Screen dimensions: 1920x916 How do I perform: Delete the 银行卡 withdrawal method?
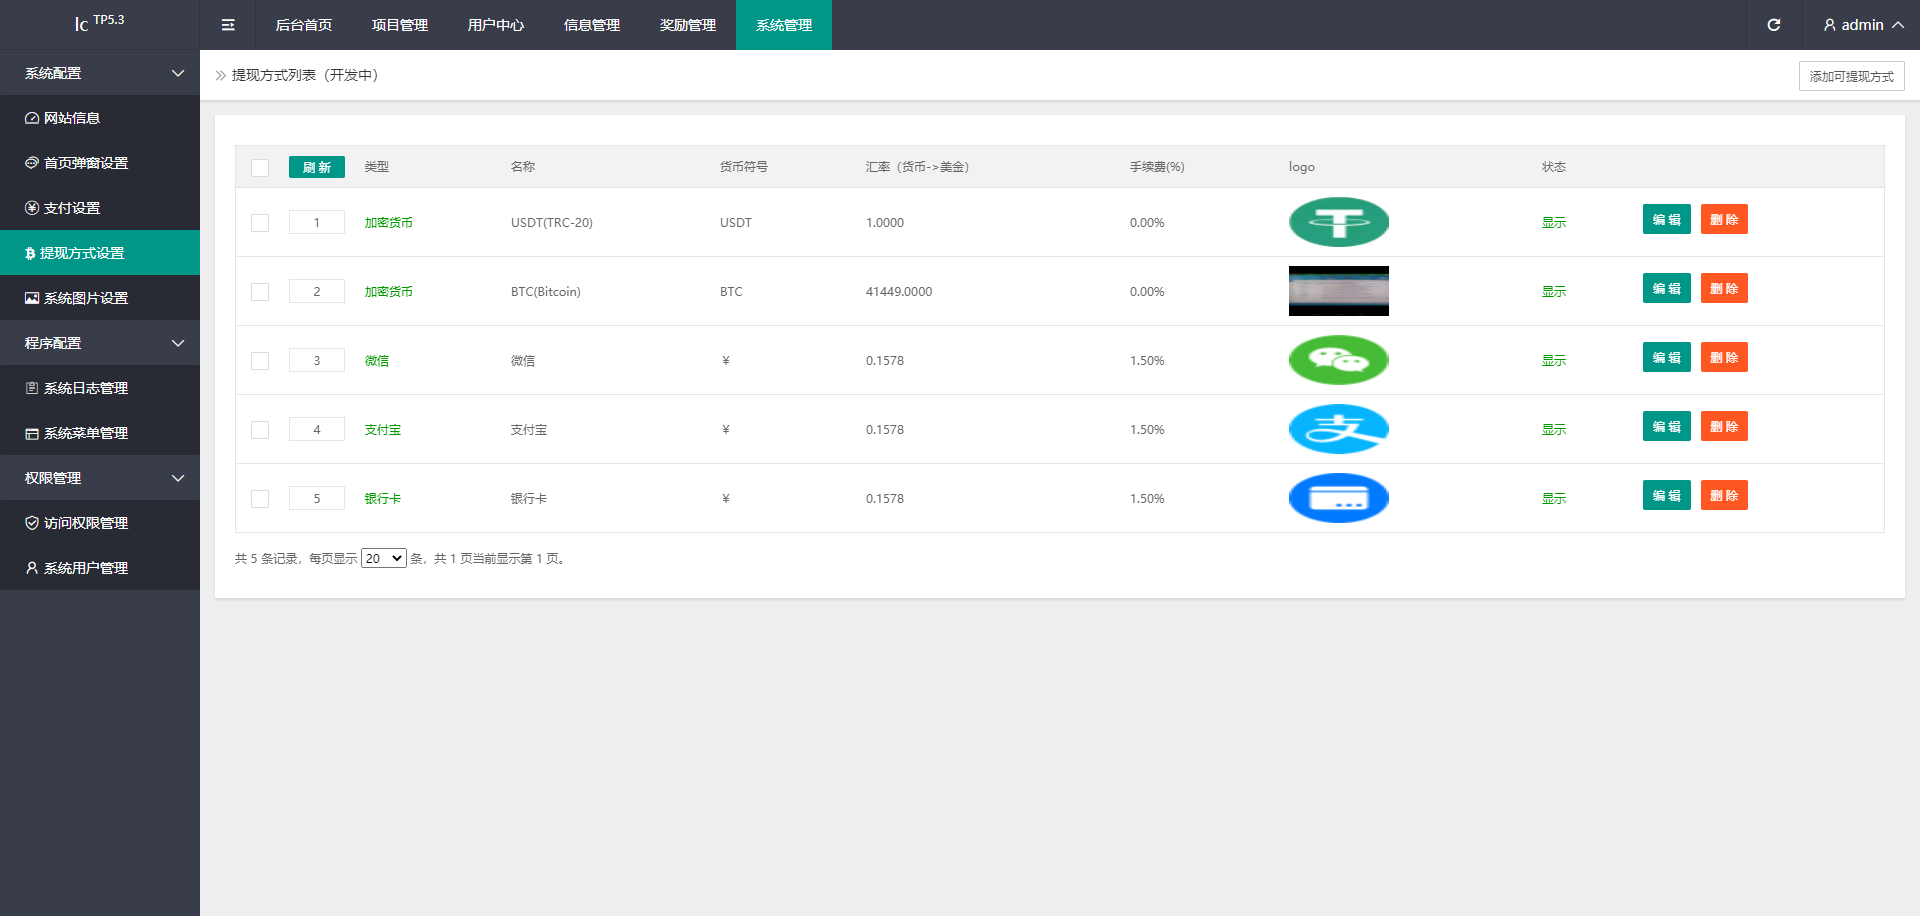(x=1724, y=495)
